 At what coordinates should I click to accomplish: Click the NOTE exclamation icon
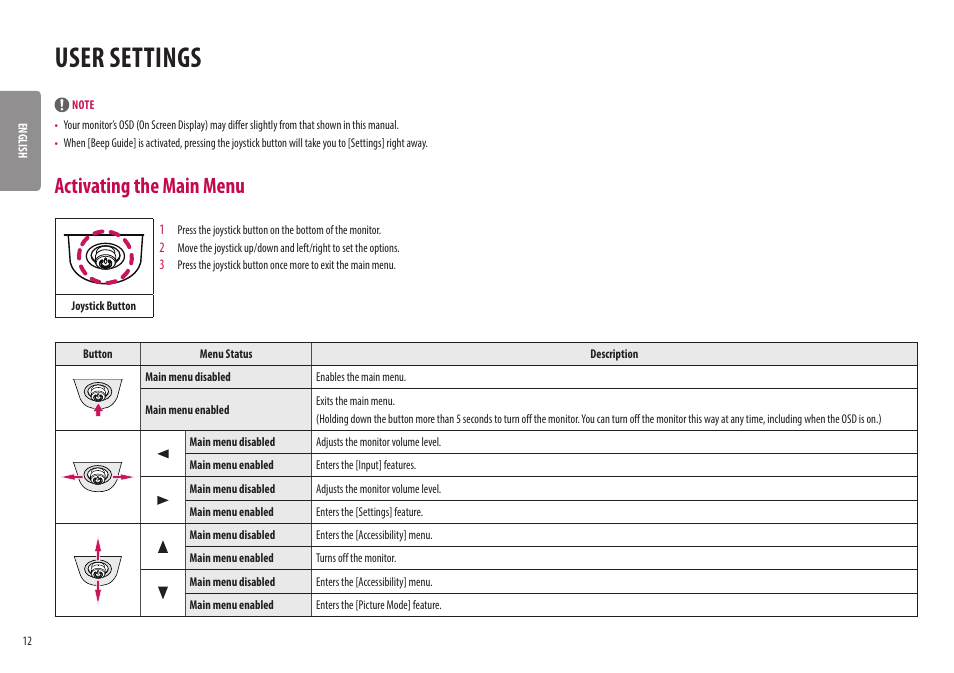58,104
